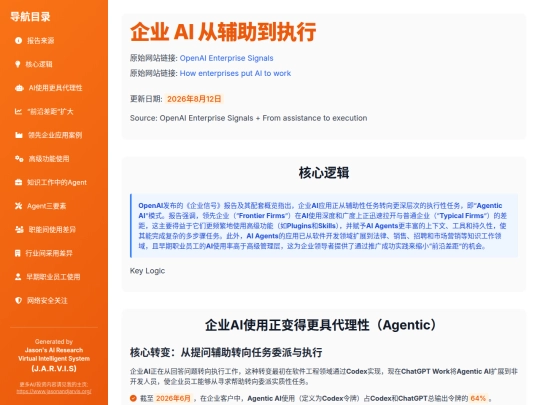Click the tools icon beside Agent三要素
Image resolution: width=540 pixels, height=405 pixels.
point(19,206)
